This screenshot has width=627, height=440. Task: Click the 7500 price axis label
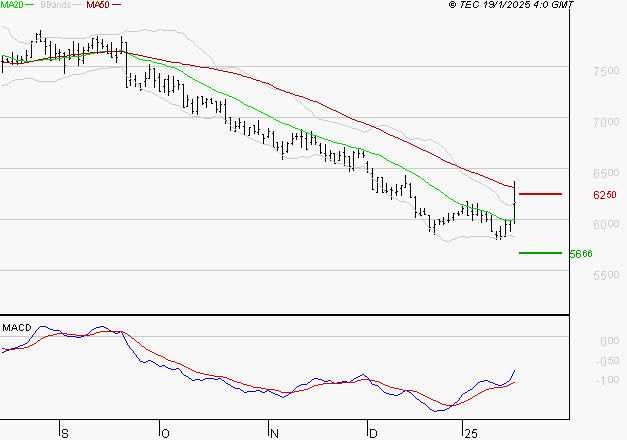[606, 71]
